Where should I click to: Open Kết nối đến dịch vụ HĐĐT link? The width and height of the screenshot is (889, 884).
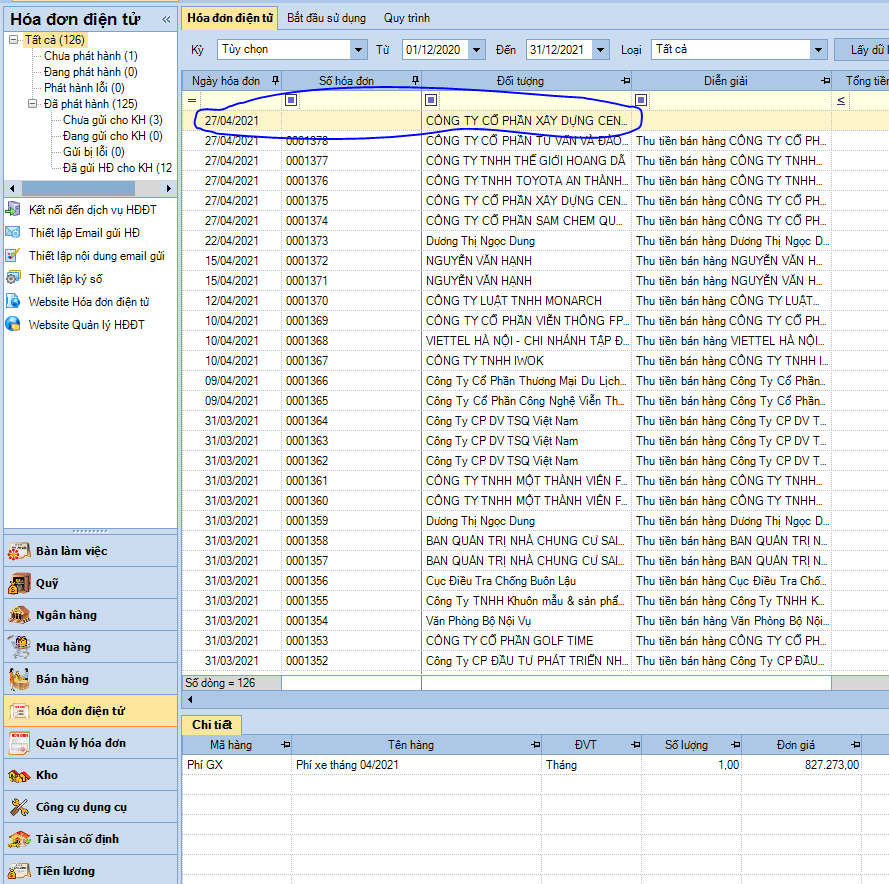pyautogui.click(x=92, y=210)
